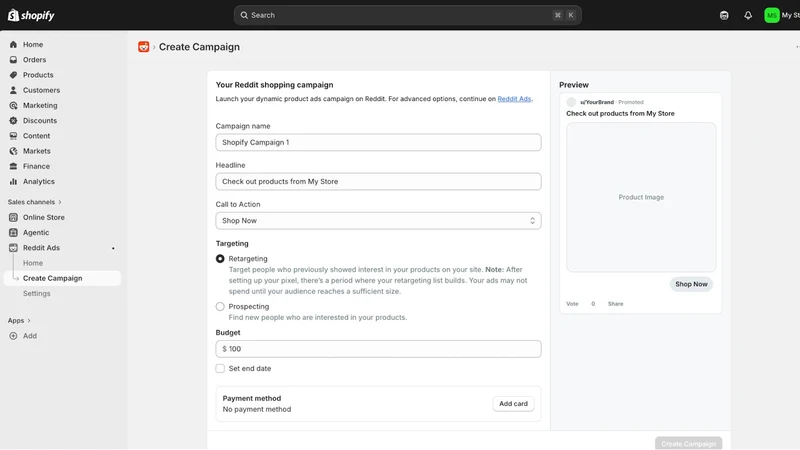Click the MS store avatar

[x=772, y=15]
